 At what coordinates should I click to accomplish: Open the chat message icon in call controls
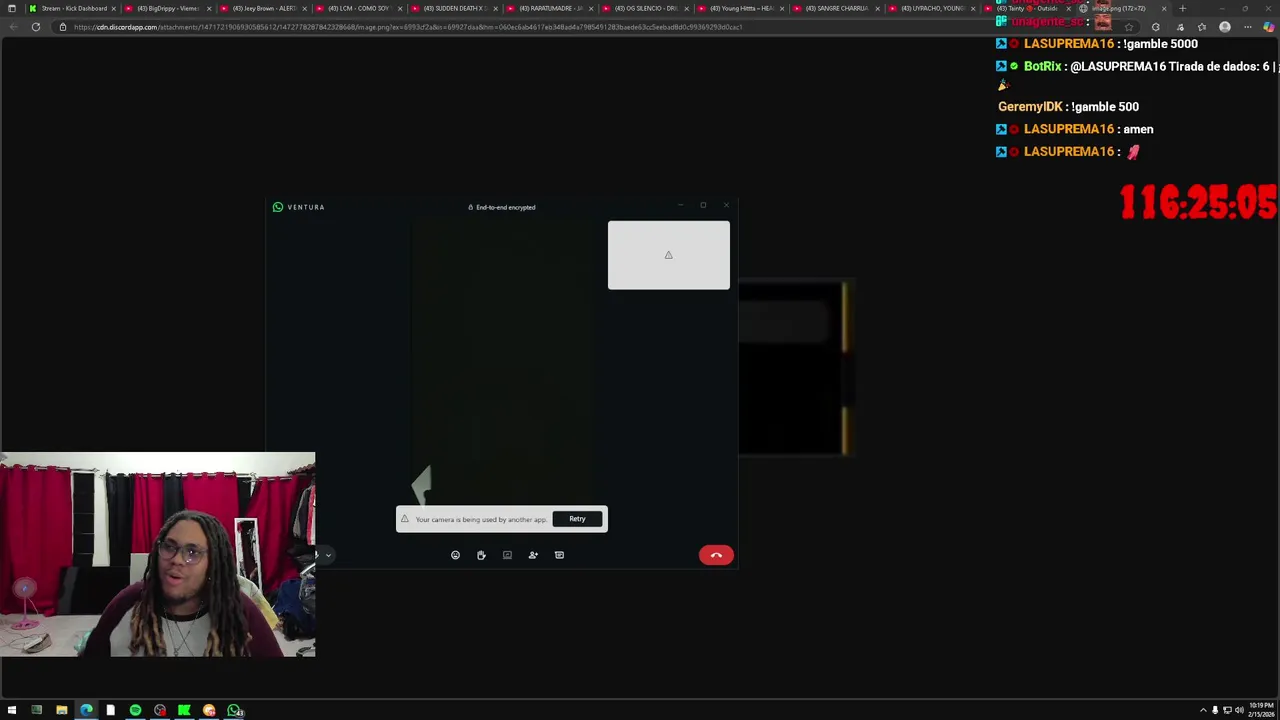(x=559, y=555)
